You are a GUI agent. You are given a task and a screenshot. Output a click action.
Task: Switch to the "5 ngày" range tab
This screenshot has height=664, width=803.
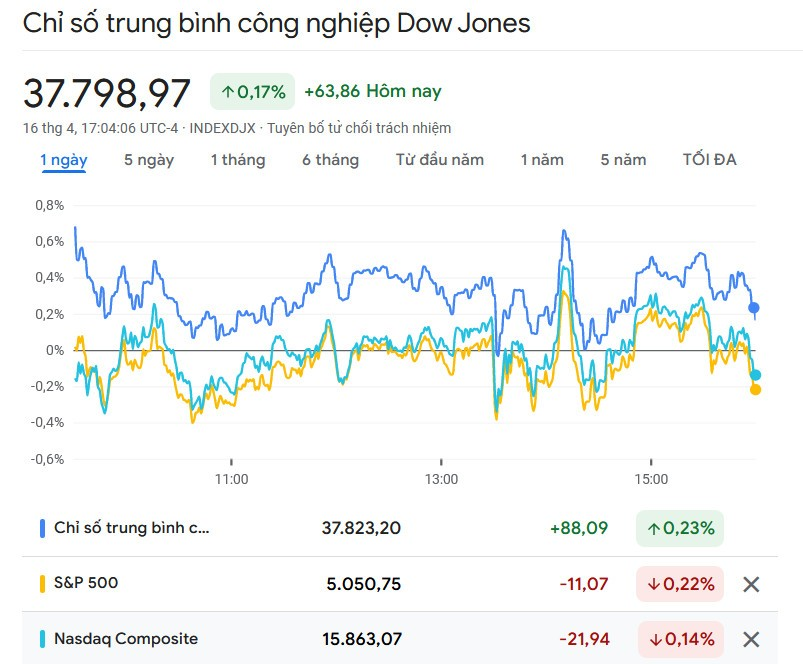click(149, 160)
